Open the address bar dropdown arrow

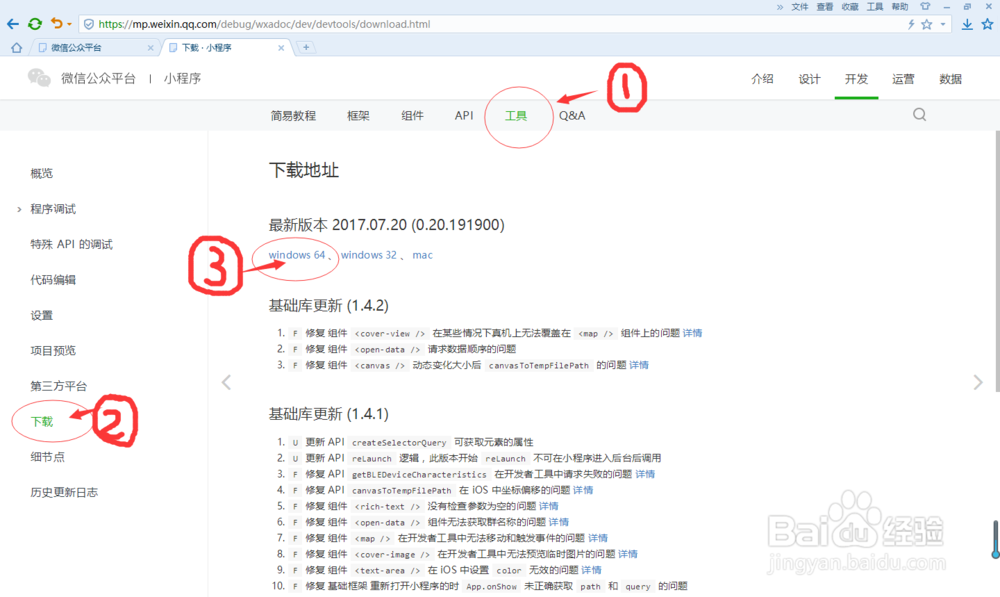[943, 24]
